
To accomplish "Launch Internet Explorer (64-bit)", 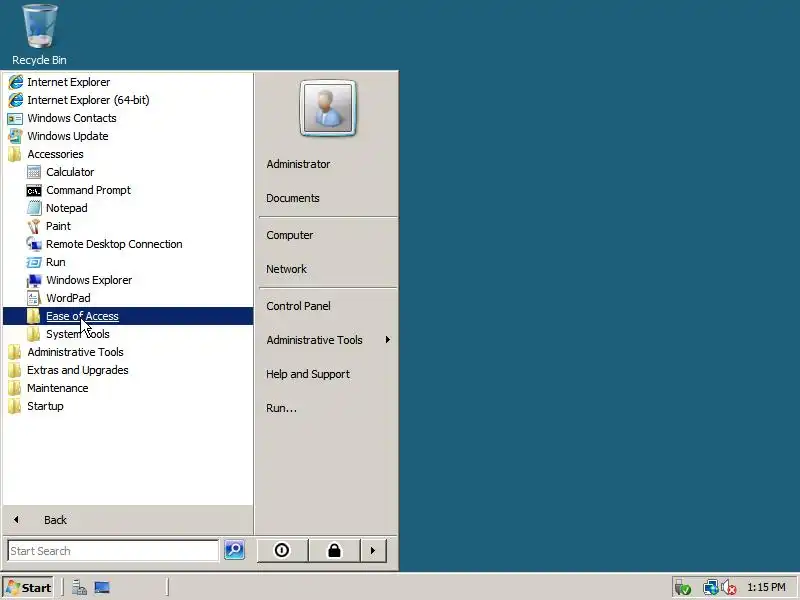I will click(128, 100).
